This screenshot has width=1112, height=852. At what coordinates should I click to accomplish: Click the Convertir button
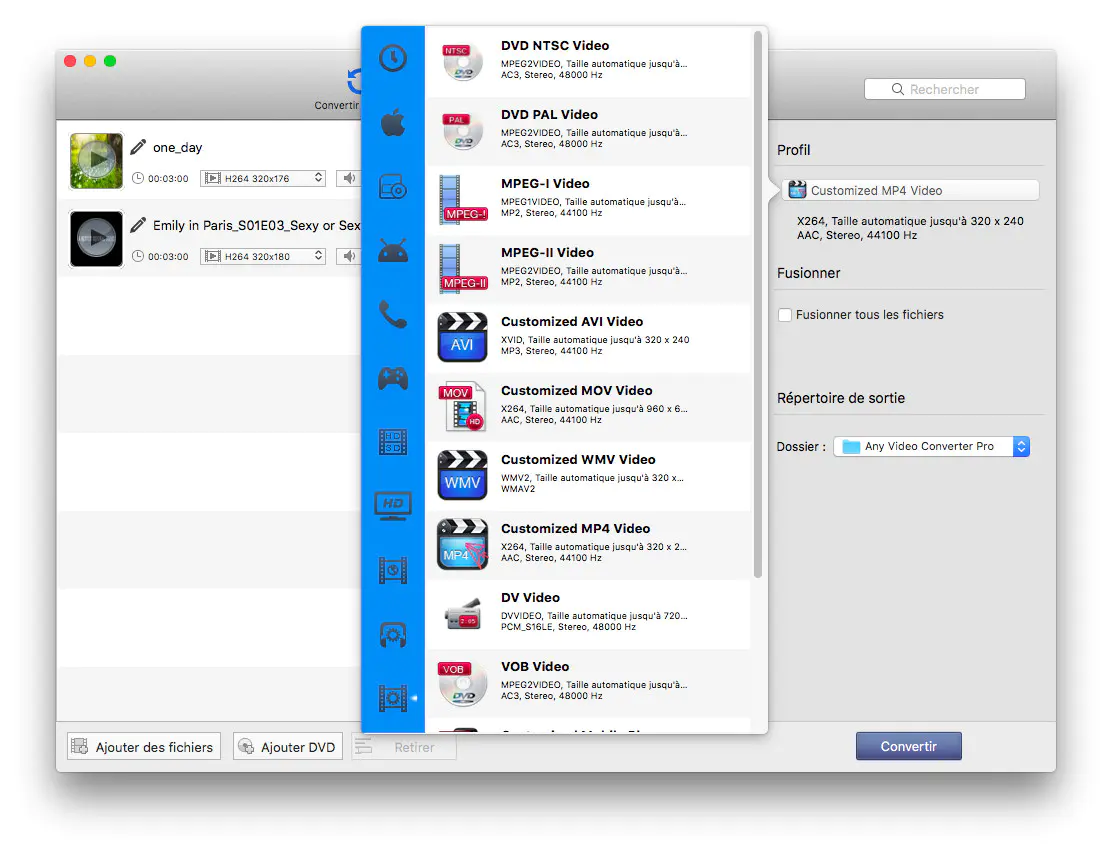tap(908, 746)
